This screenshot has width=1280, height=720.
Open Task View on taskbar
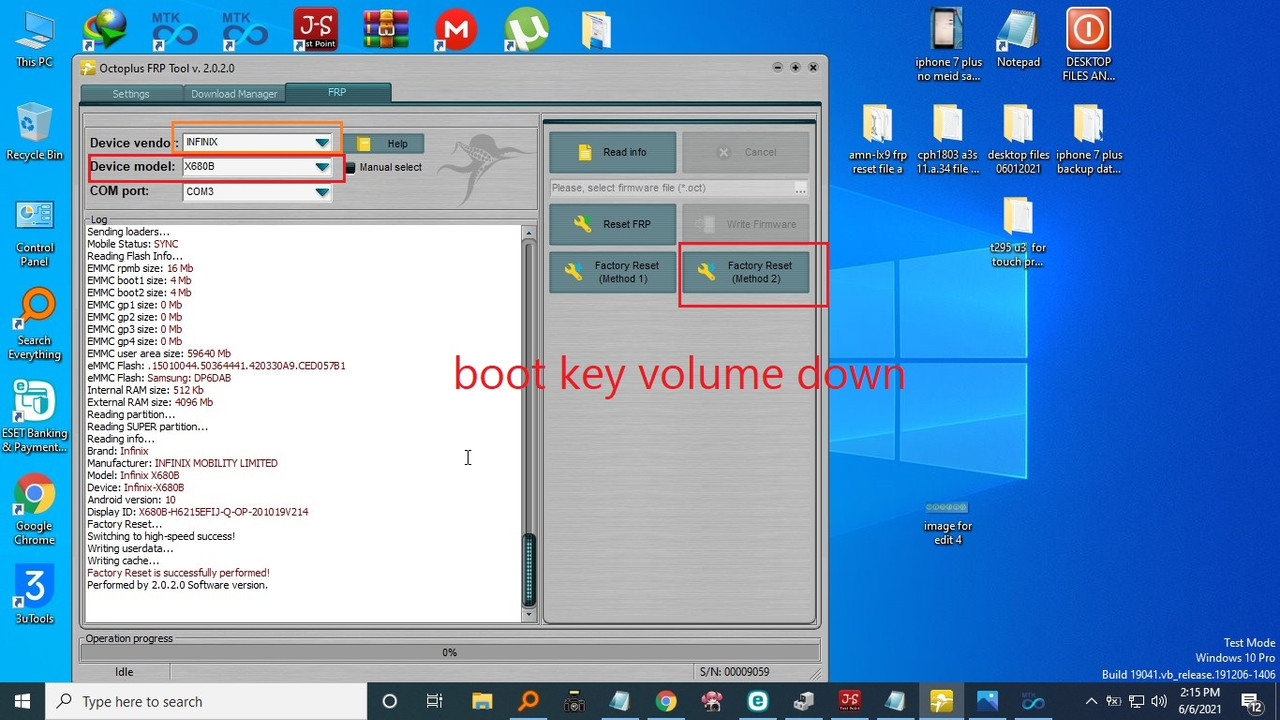435,701
